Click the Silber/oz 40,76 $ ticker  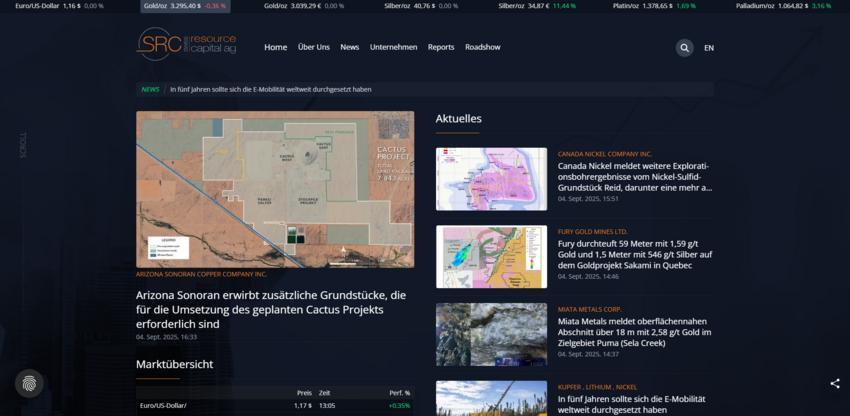(421, 6)
